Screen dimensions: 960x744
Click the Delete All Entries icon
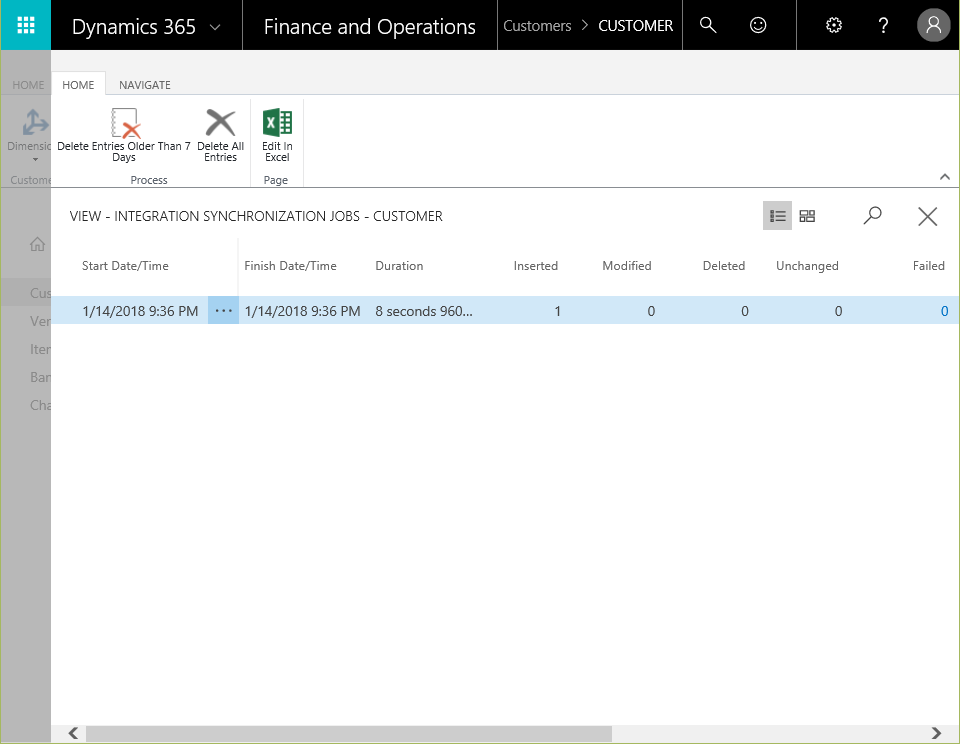(x=220, y=135)
